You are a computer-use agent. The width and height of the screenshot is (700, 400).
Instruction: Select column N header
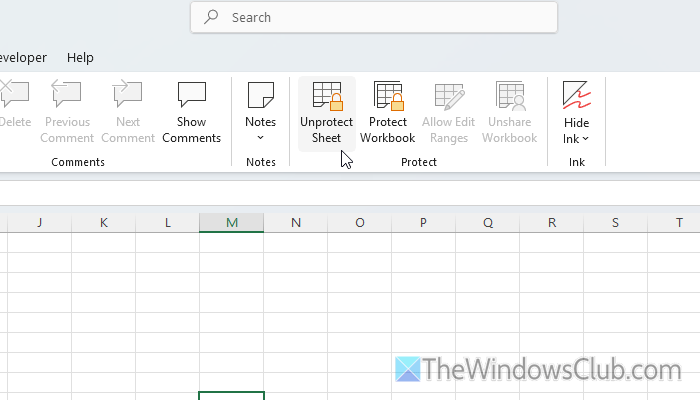(296, 222)
